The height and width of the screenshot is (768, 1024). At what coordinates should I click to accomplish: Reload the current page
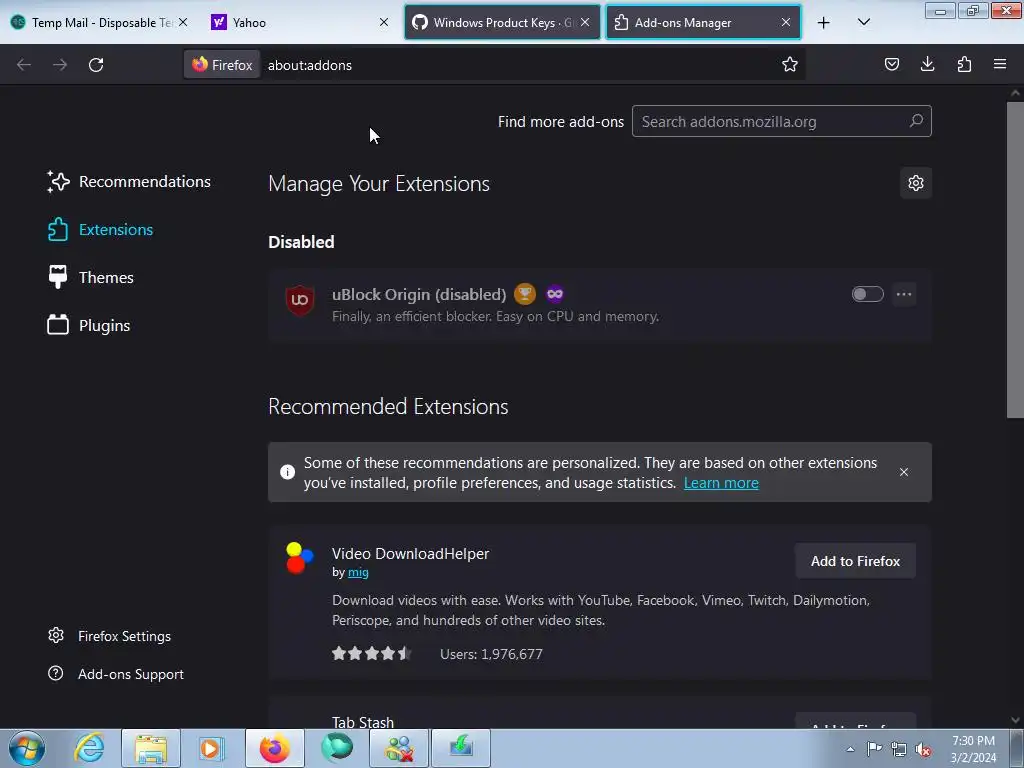(x=96, y=65)
